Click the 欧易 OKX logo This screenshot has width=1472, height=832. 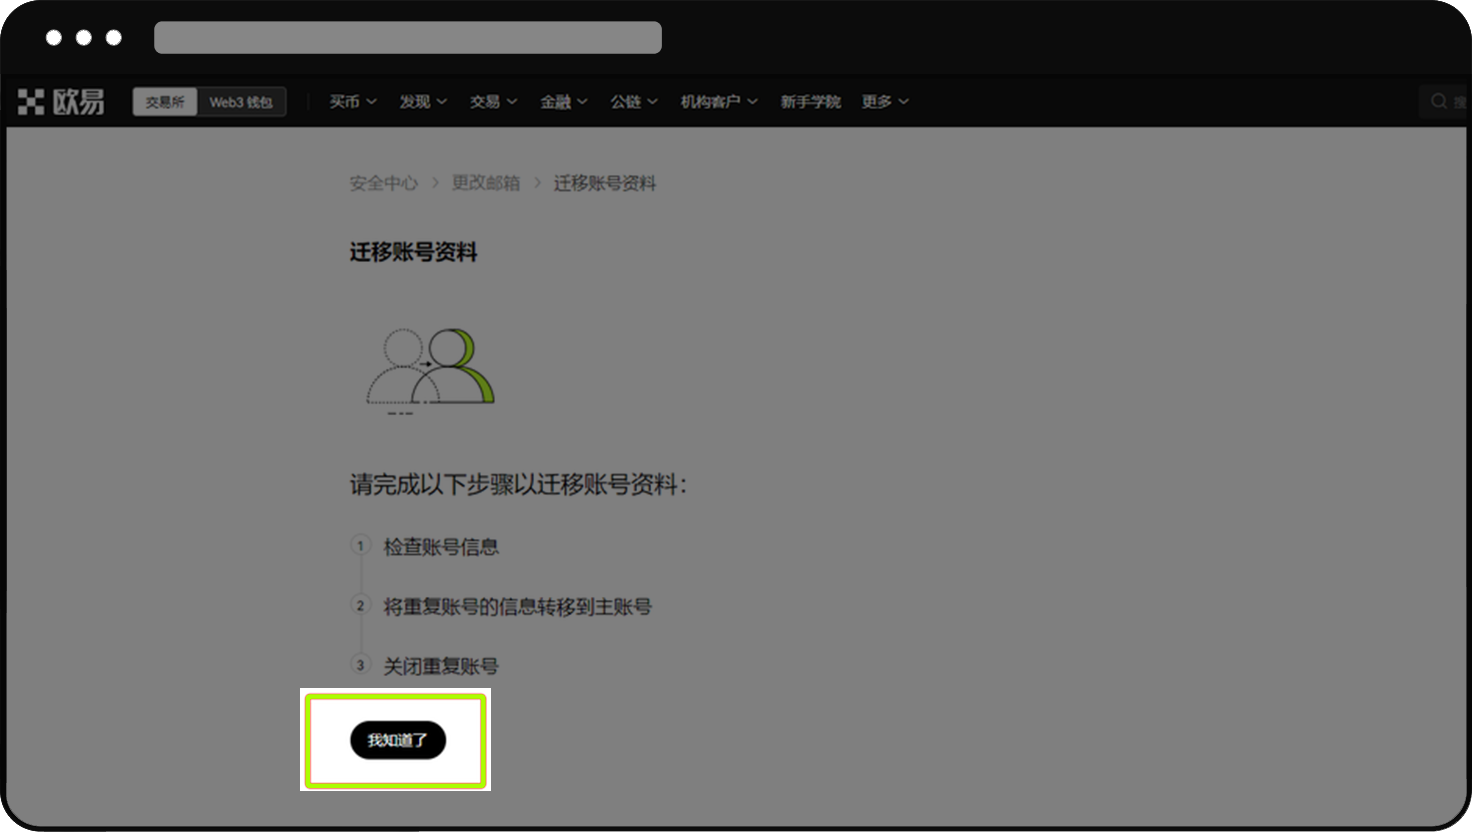tap(61, 101)
